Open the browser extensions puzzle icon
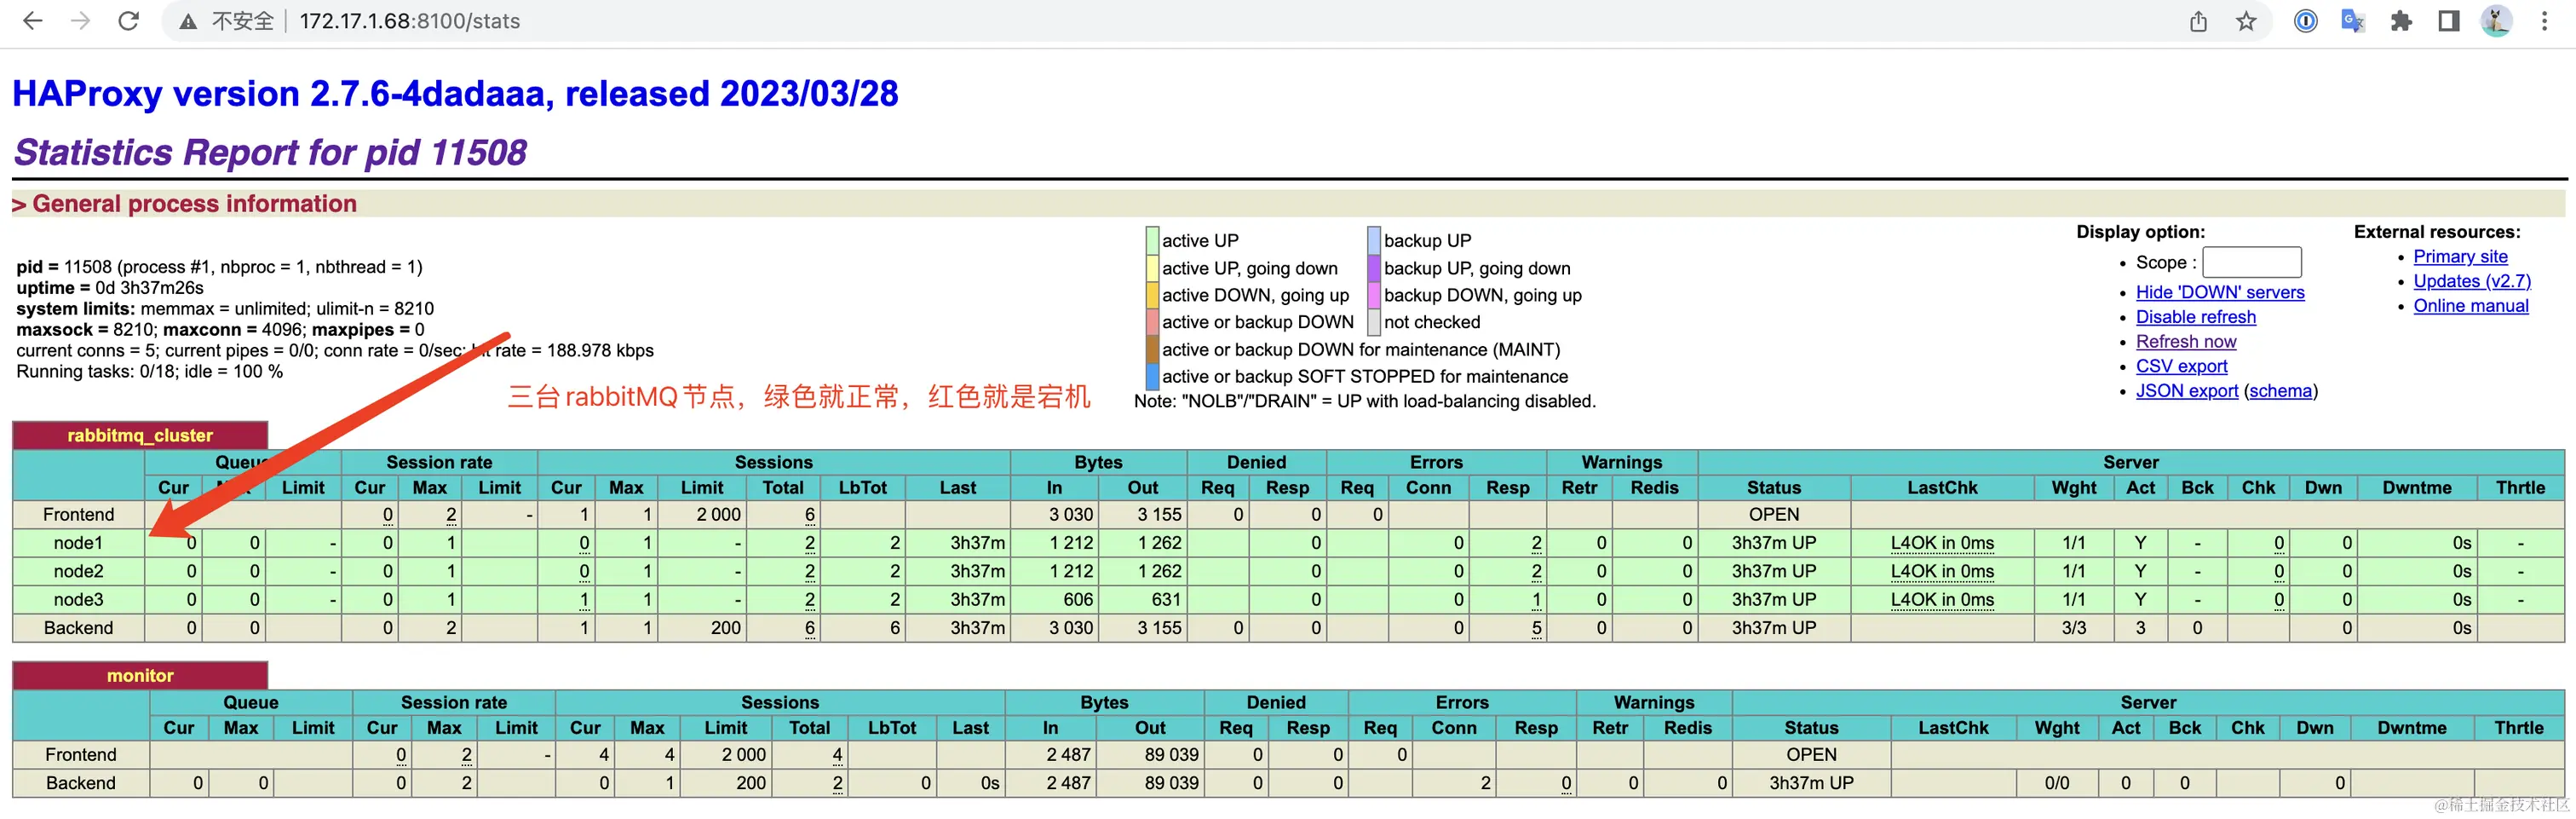This screenshot has width=2576, height=819. [2402, 20]
